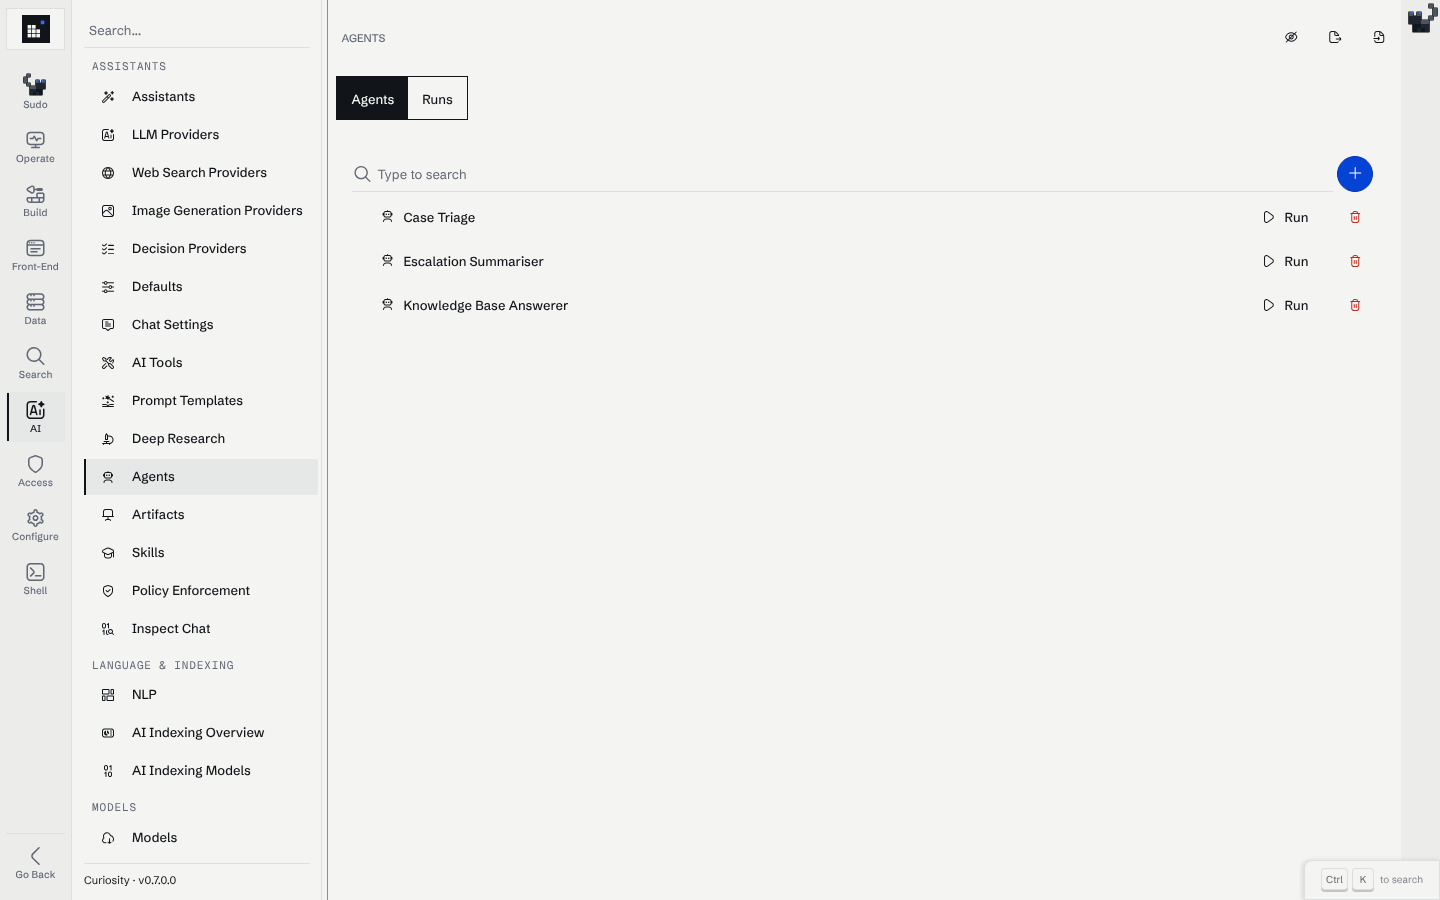Open the Skills page in the sidebar
This screenshot has height=900, width=1440.
[x=201, y=553]
